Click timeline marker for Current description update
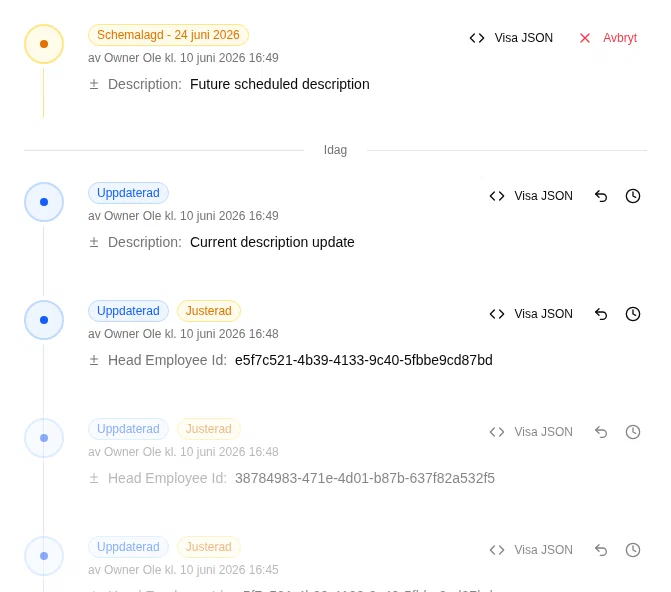Viewport: 671px width, 592px height. point(44,202)
